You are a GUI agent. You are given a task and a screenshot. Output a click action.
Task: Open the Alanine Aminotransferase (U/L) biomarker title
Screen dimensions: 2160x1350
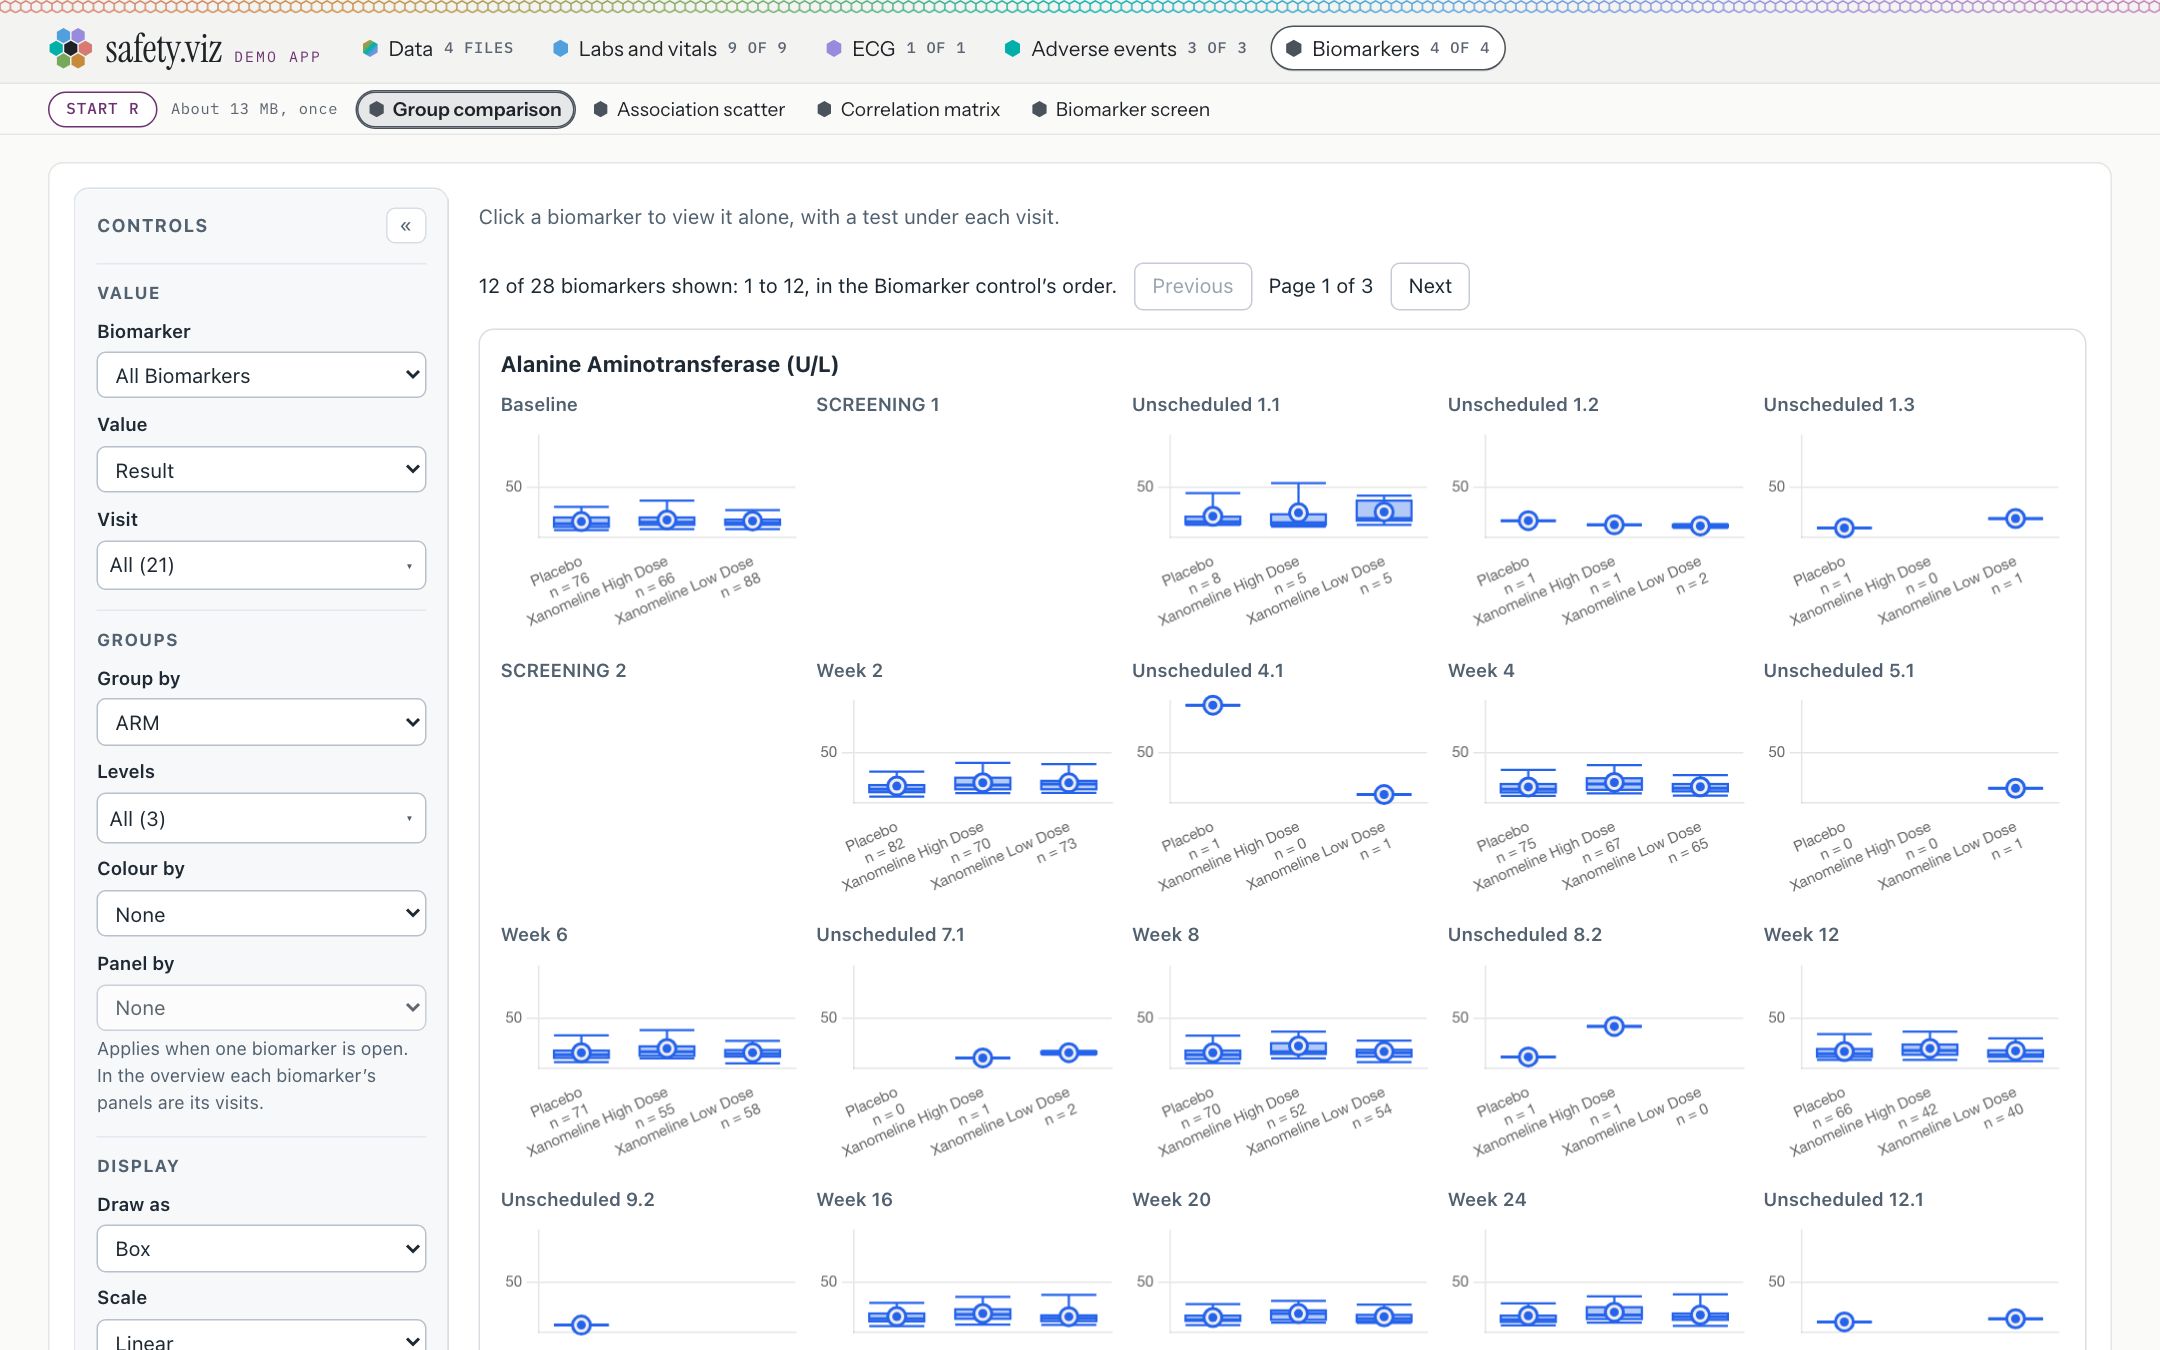670,364
